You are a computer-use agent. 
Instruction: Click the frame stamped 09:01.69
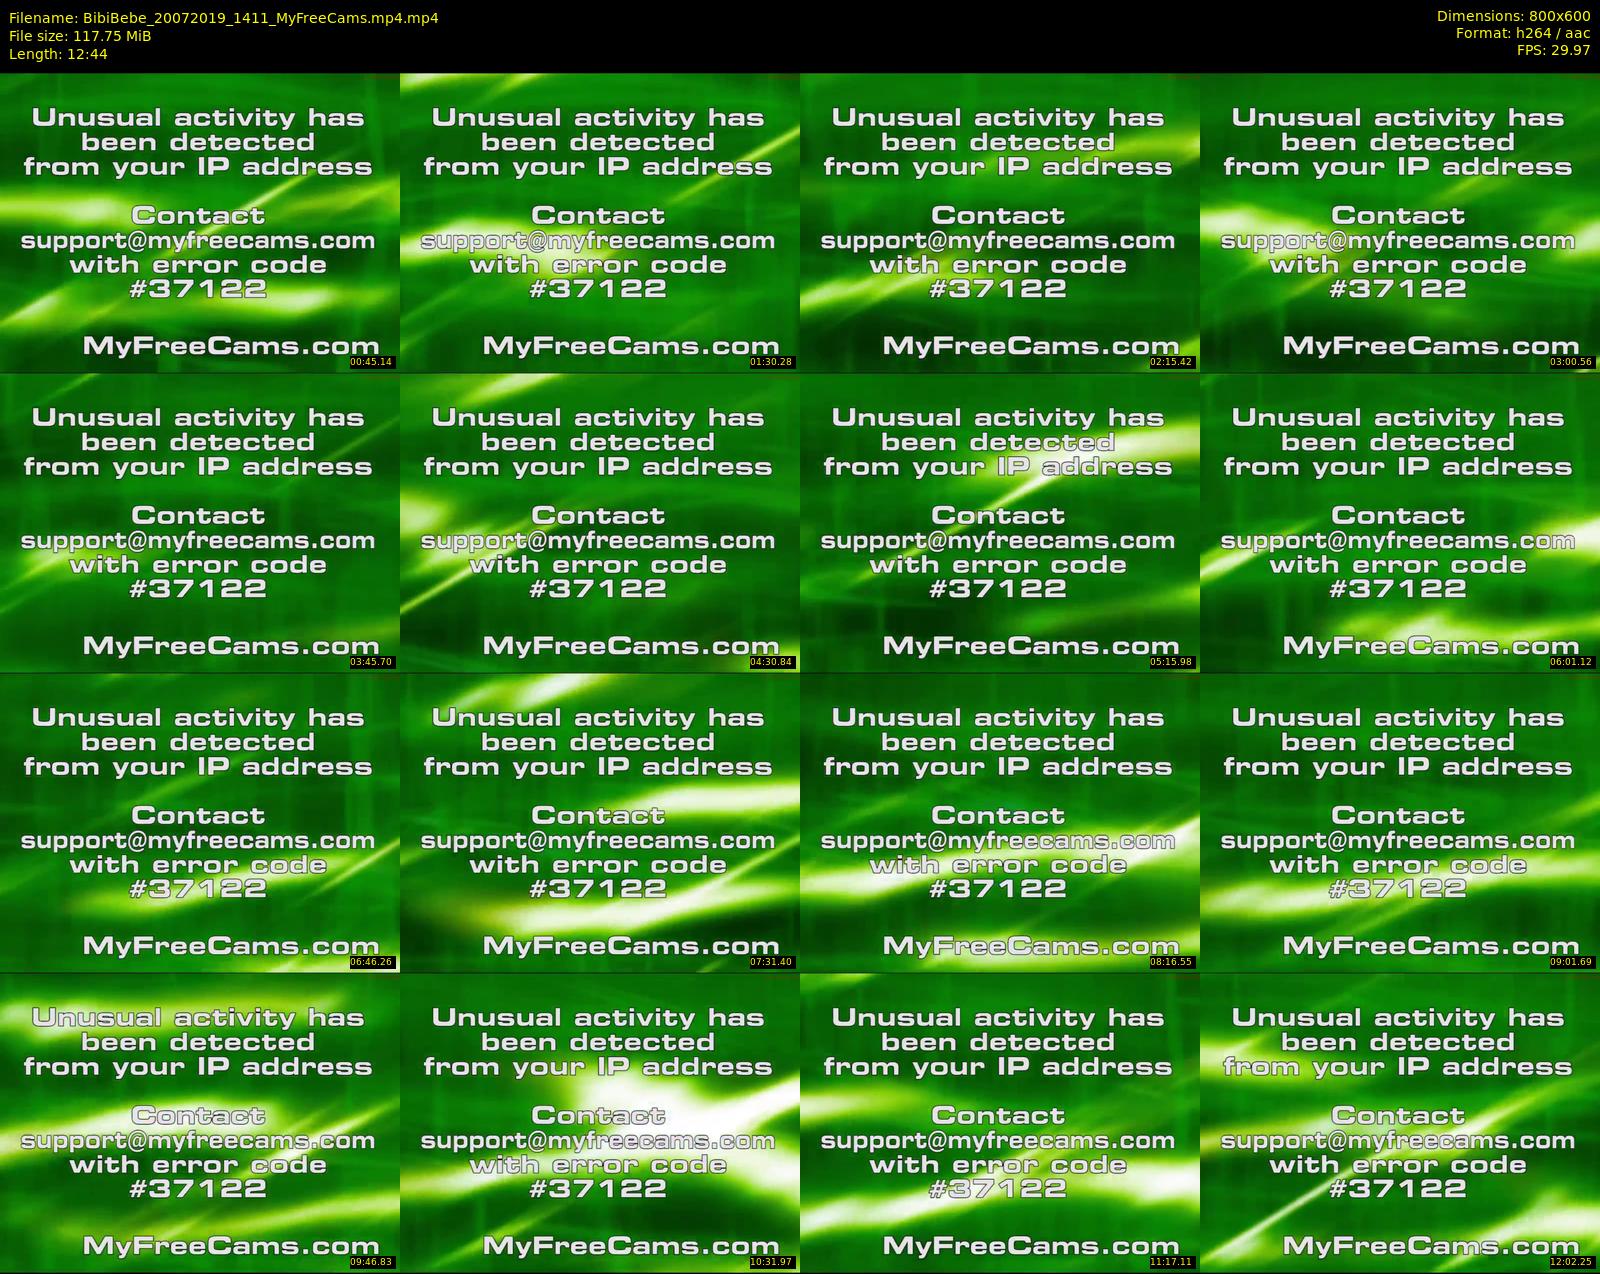[1400, 822]
